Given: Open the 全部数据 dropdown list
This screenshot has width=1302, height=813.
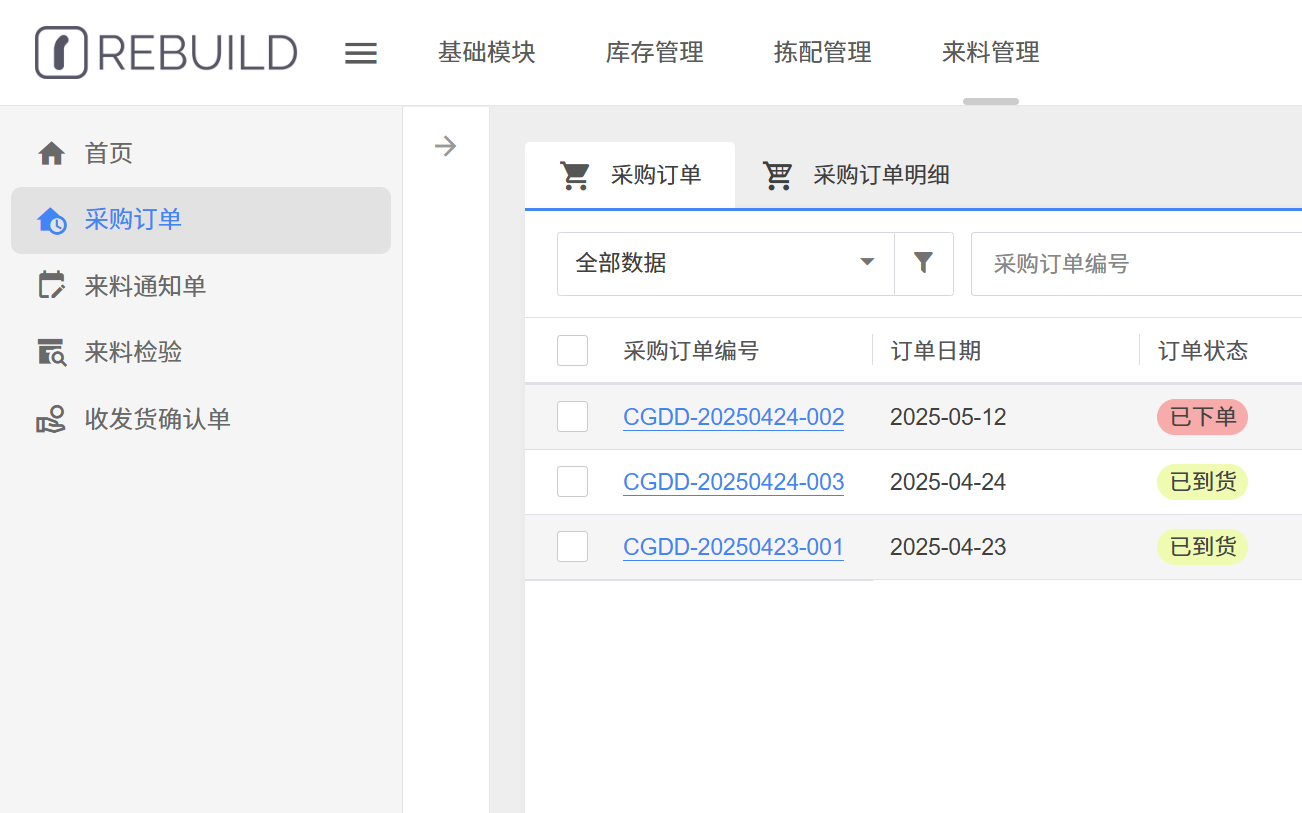Looking at the screenshot, I should click(x=725, y=263).
